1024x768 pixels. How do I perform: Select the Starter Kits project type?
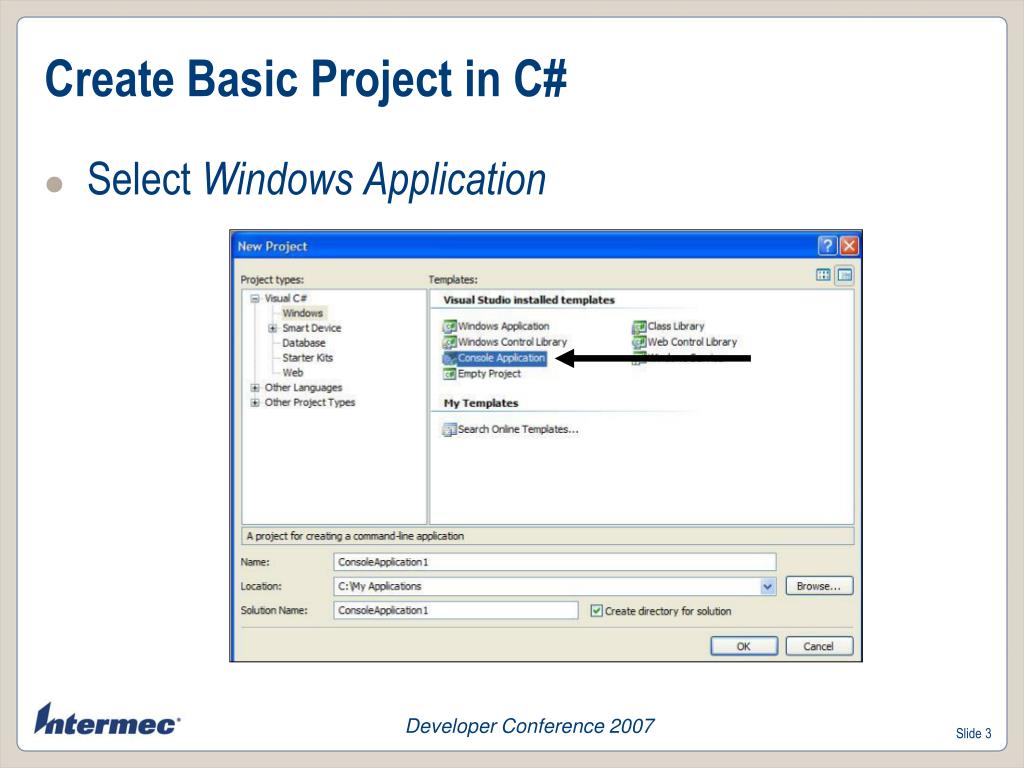308,358
